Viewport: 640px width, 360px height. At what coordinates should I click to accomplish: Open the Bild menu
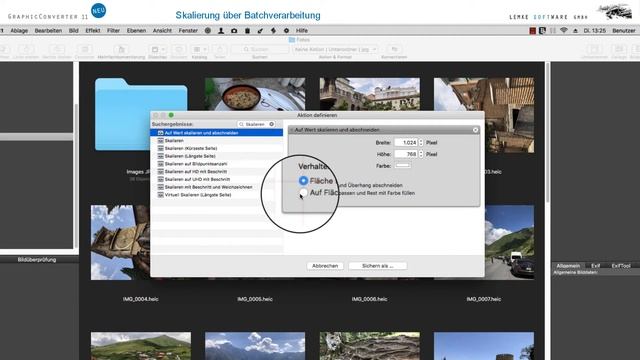coord(73,31)
